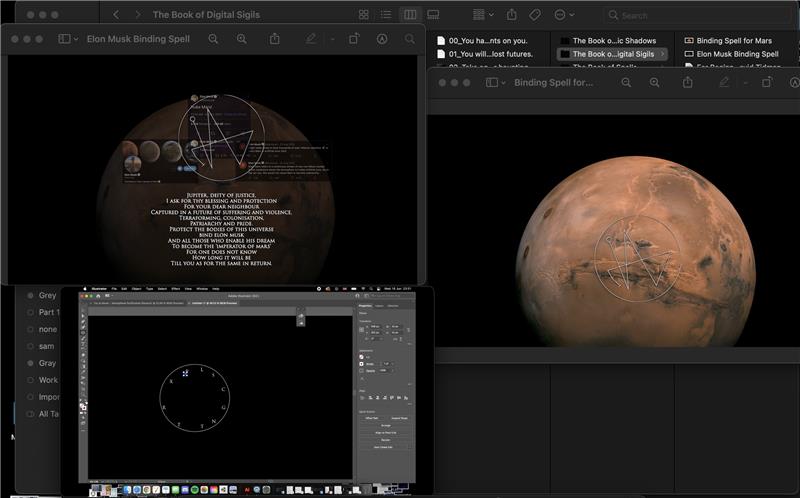Click the Finder tags icon in toolbar
Image resolution: width=800 pixels, height=498 pixels.
pos(535,15)
